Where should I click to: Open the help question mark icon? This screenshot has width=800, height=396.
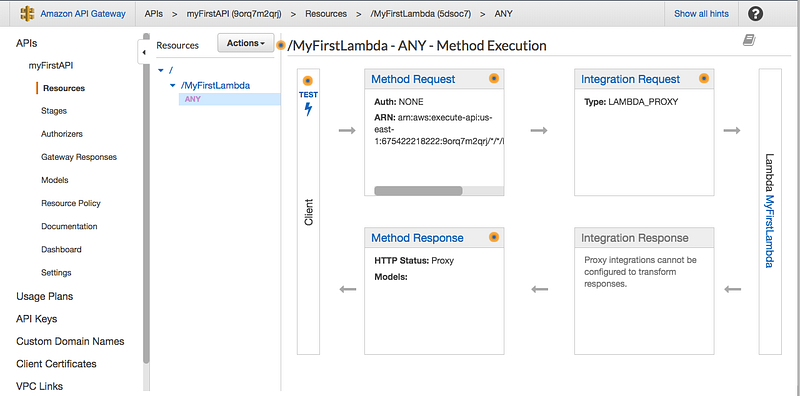[755, 14]
